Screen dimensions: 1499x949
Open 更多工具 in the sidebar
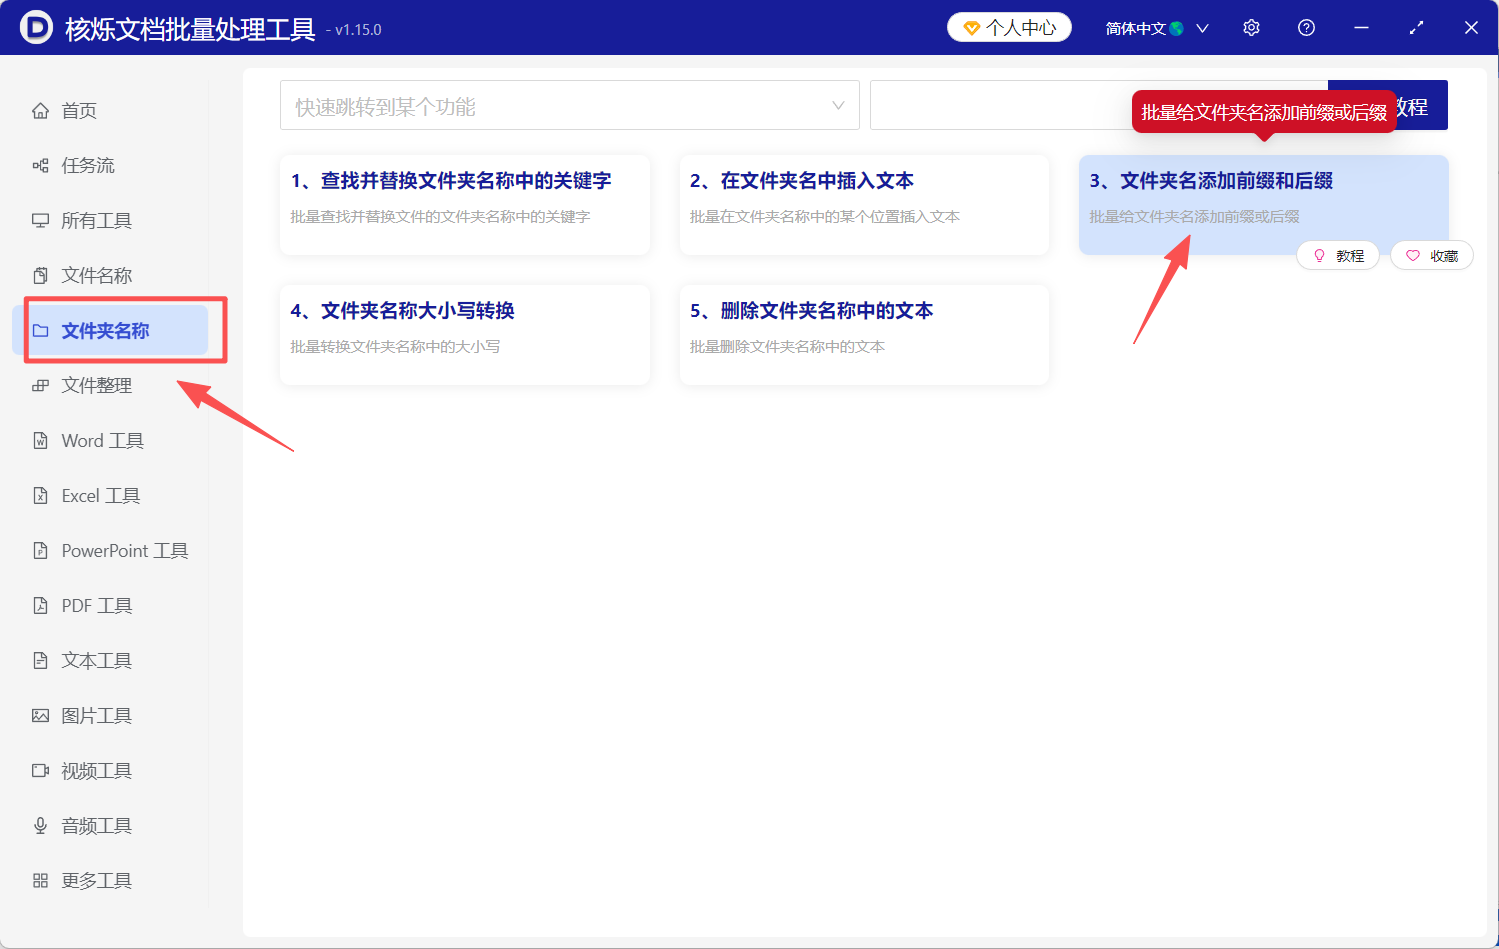tap(110, 880)
